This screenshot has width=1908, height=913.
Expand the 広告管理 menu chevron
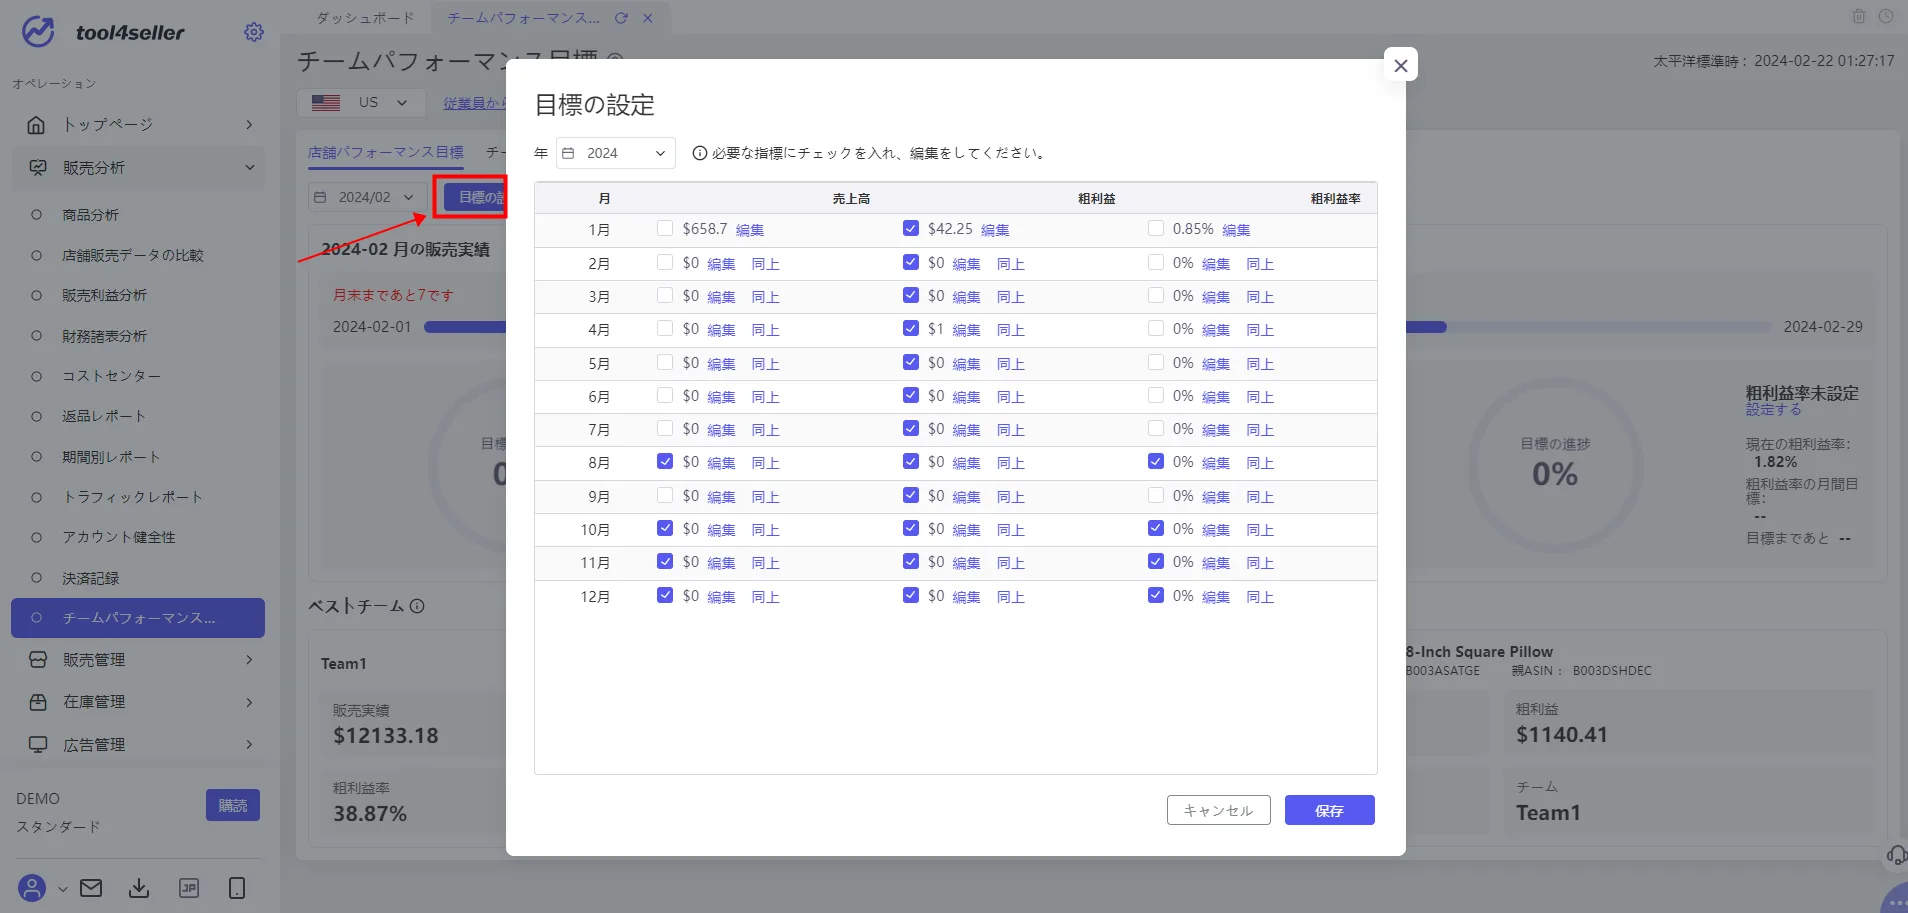coord(249,744)
